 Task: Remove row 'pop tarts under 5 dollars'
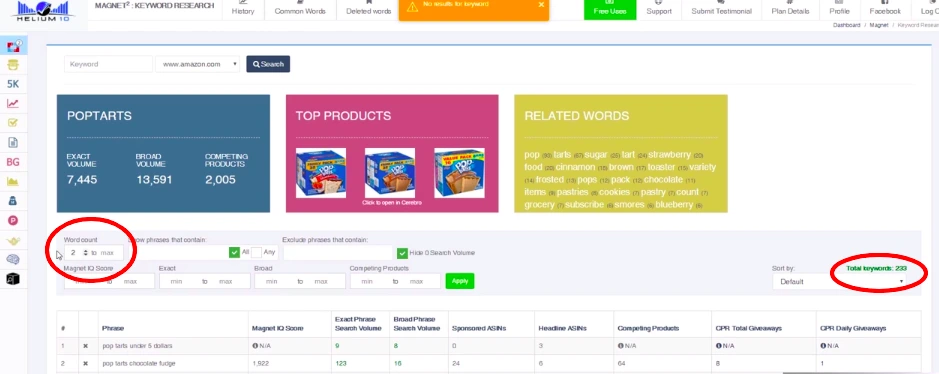pyautogui.click(x=85, y=346)
